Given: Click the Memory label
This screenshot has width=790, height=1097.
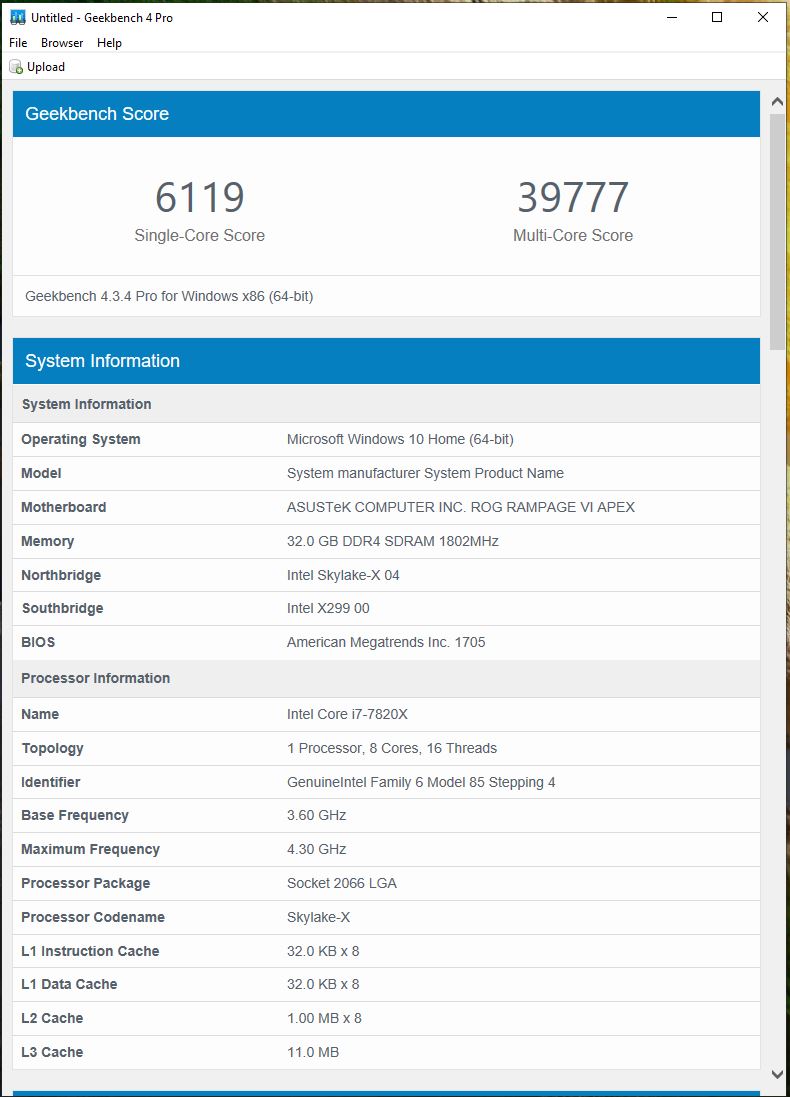Looking at the screenshot, I should 48,542.
